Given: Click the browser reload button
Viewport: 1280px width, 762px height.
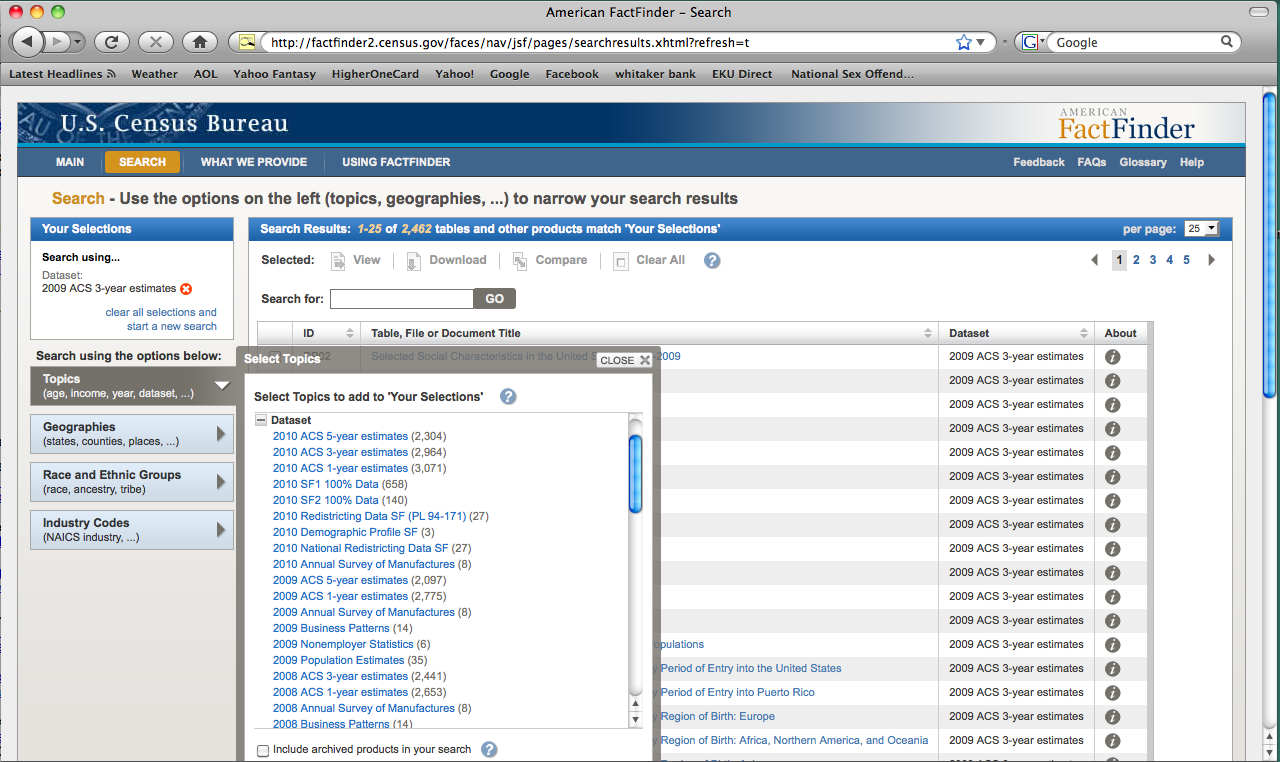Looking at the screenshot, I should (x=111, y=42).
